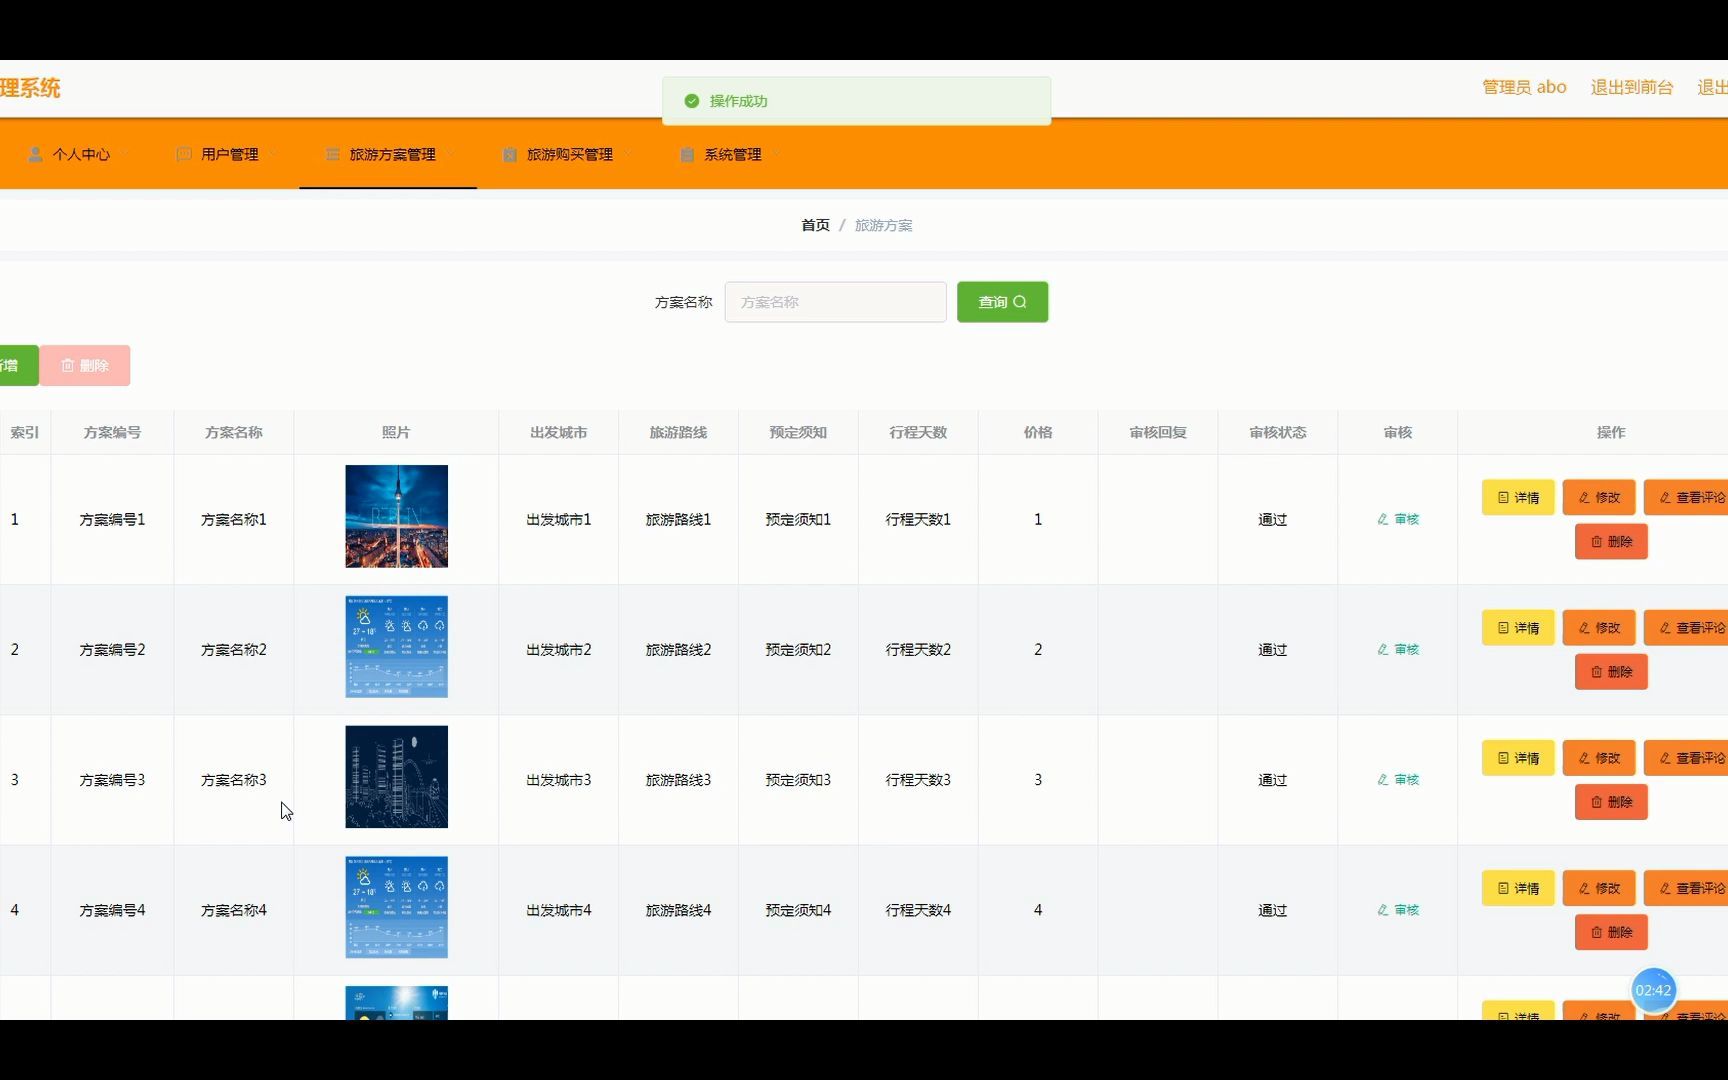Click the pencil 审核 icon on row 1
The image size is (1728, 1080).
pos(1382,519)
